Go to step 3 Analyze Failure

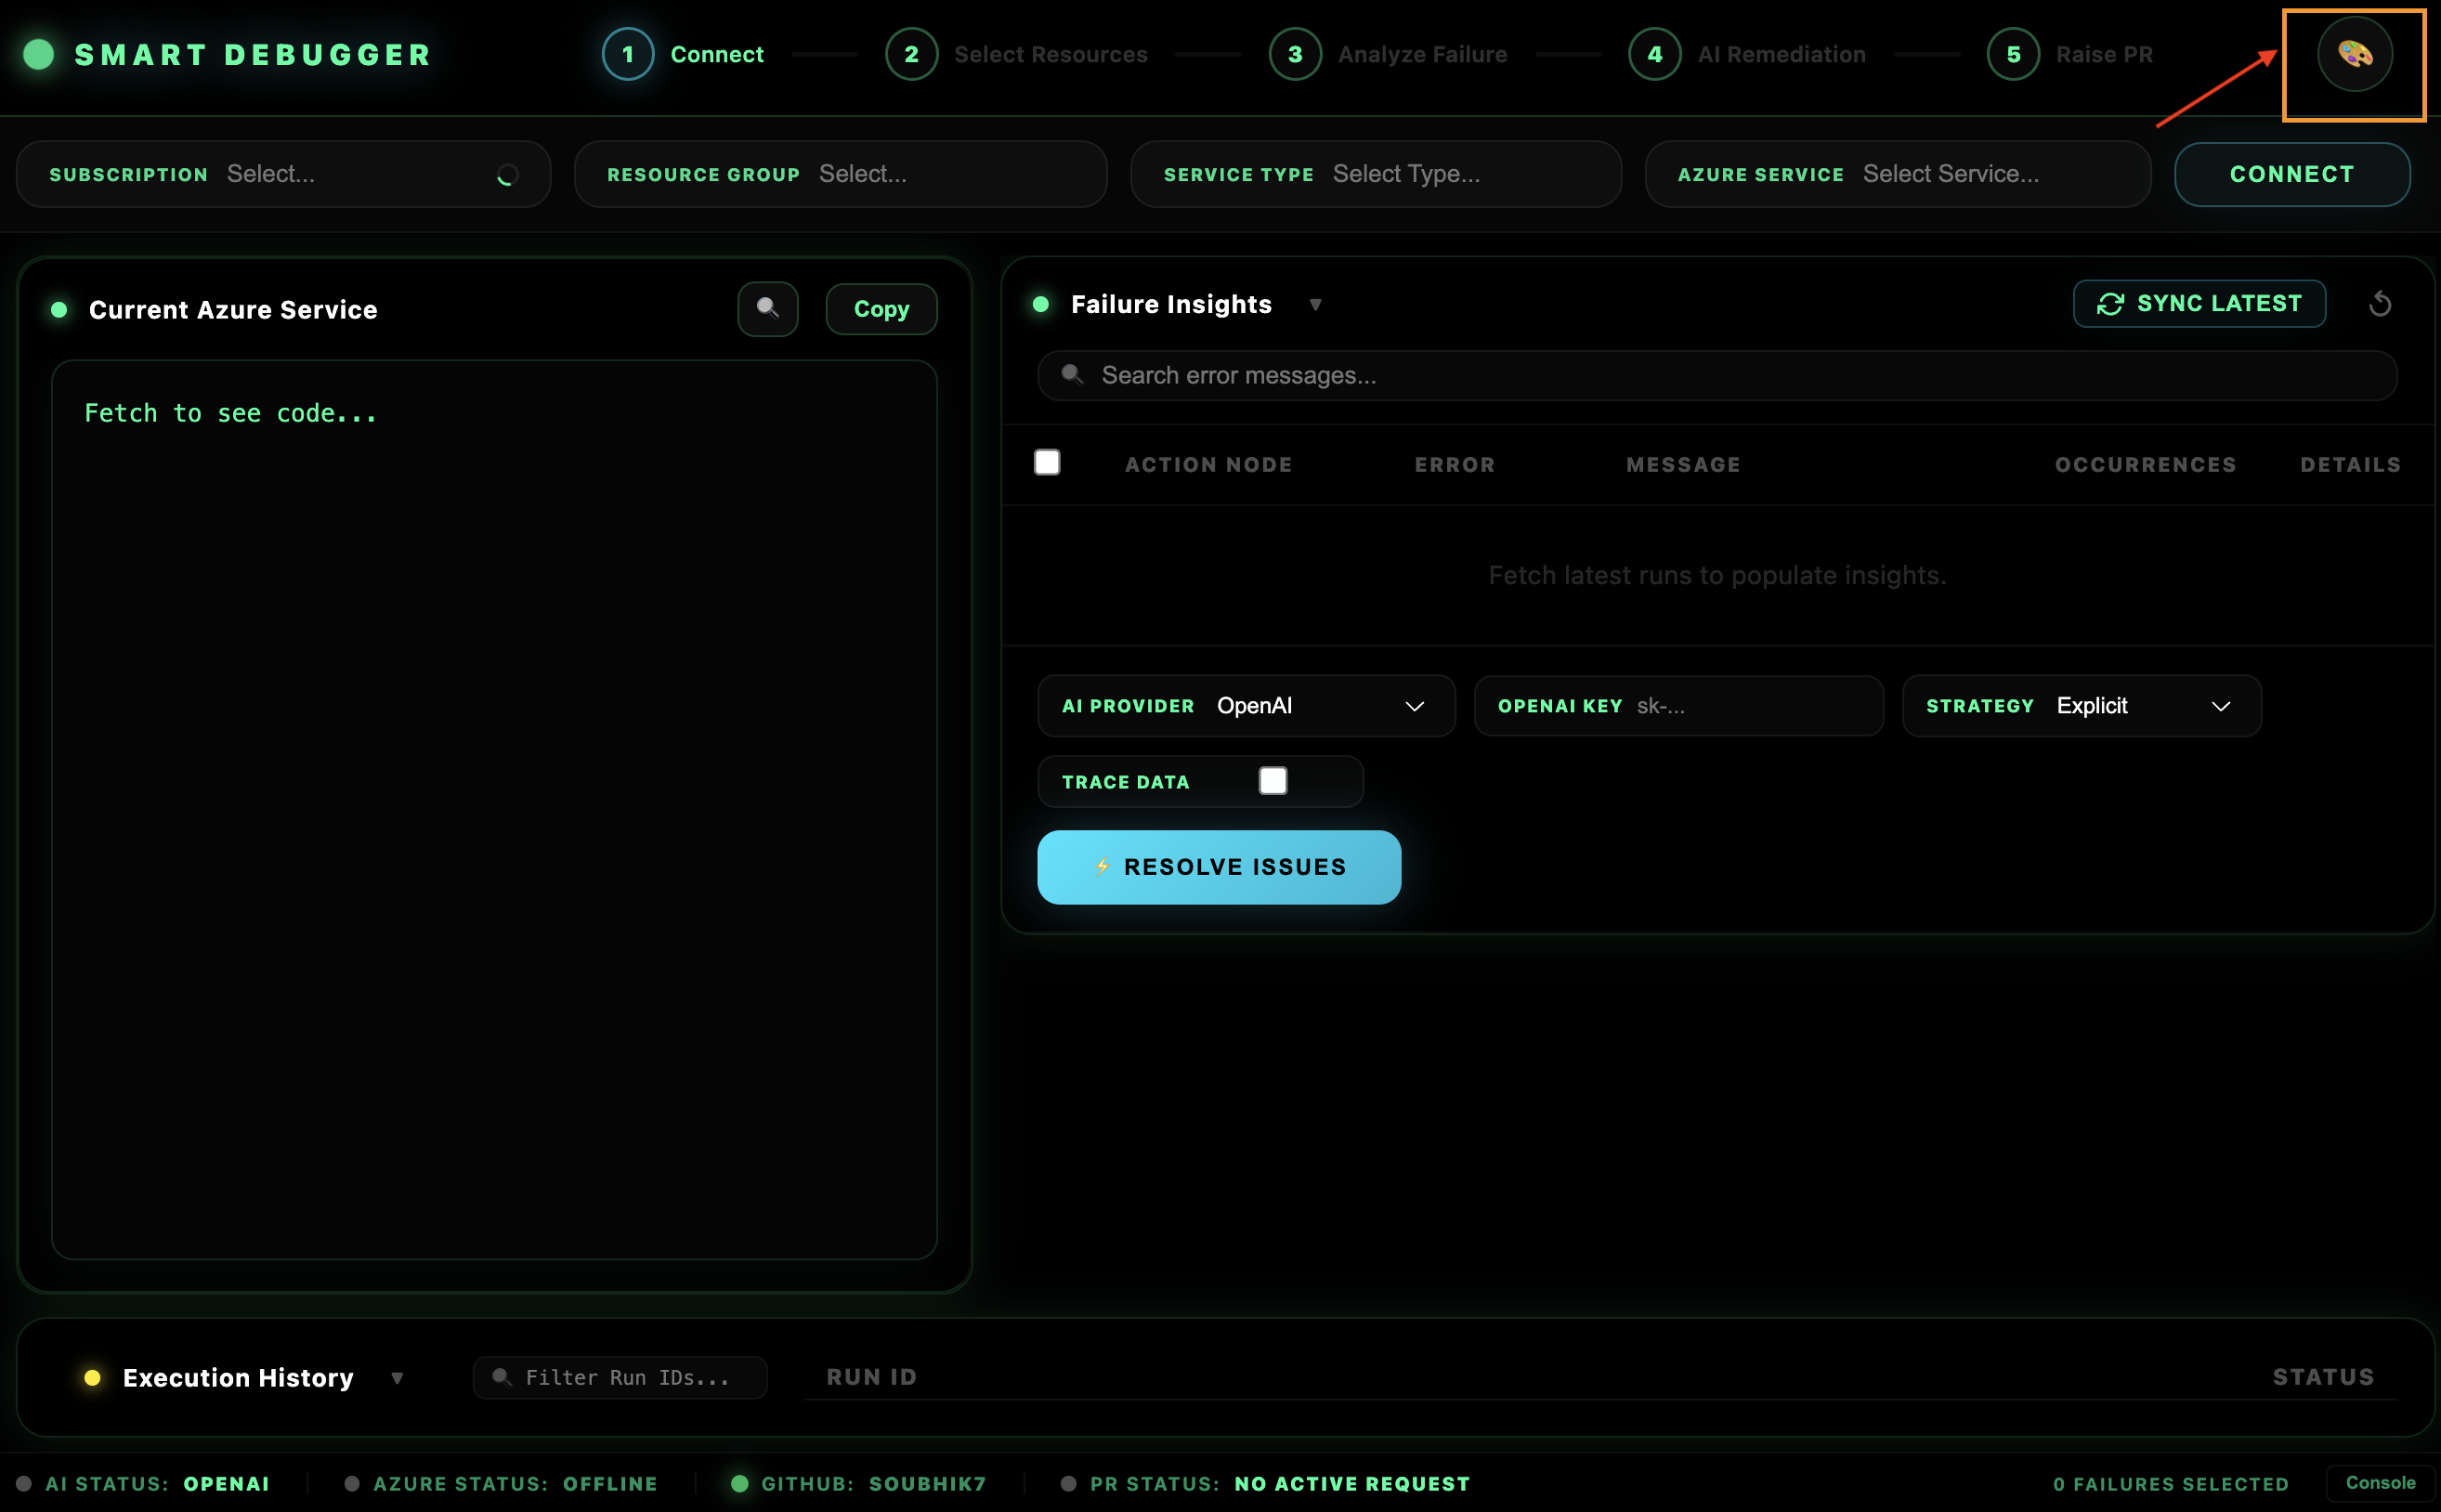pyautogui.click(x=1388, y=54)
